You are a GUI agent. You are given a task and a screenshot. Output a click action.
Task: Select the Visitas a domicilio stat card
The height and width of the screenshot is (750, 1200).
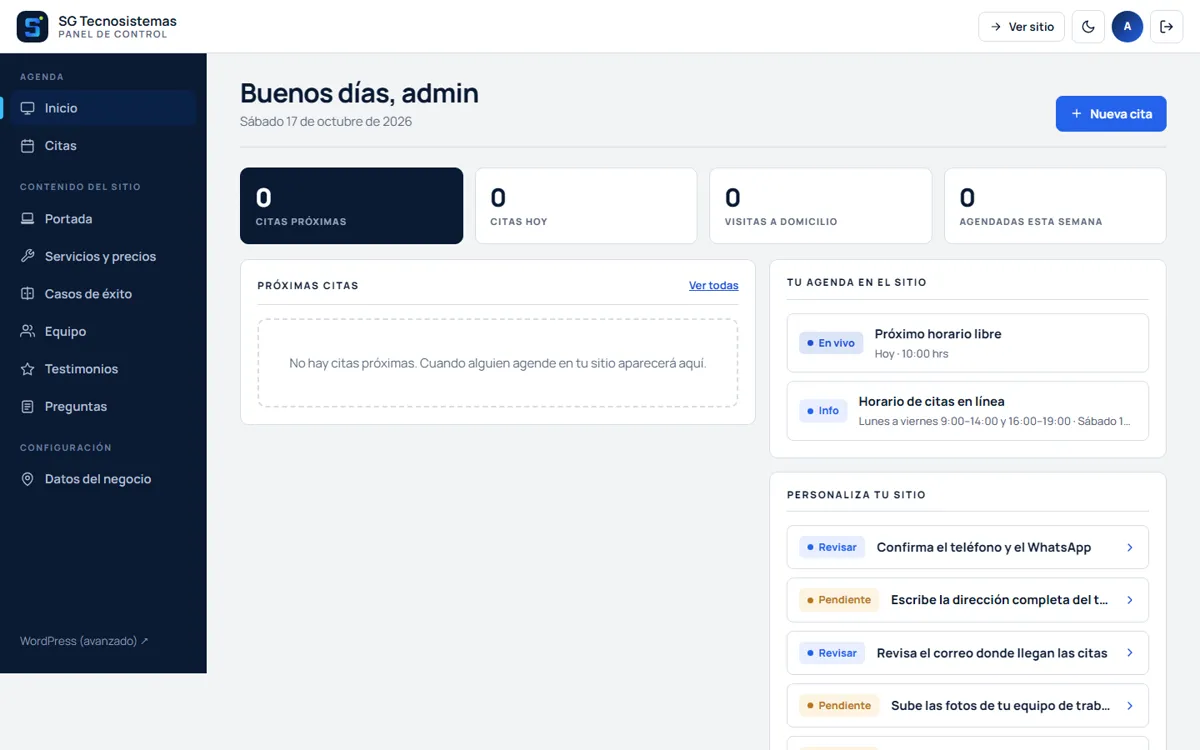pos(821,206)
